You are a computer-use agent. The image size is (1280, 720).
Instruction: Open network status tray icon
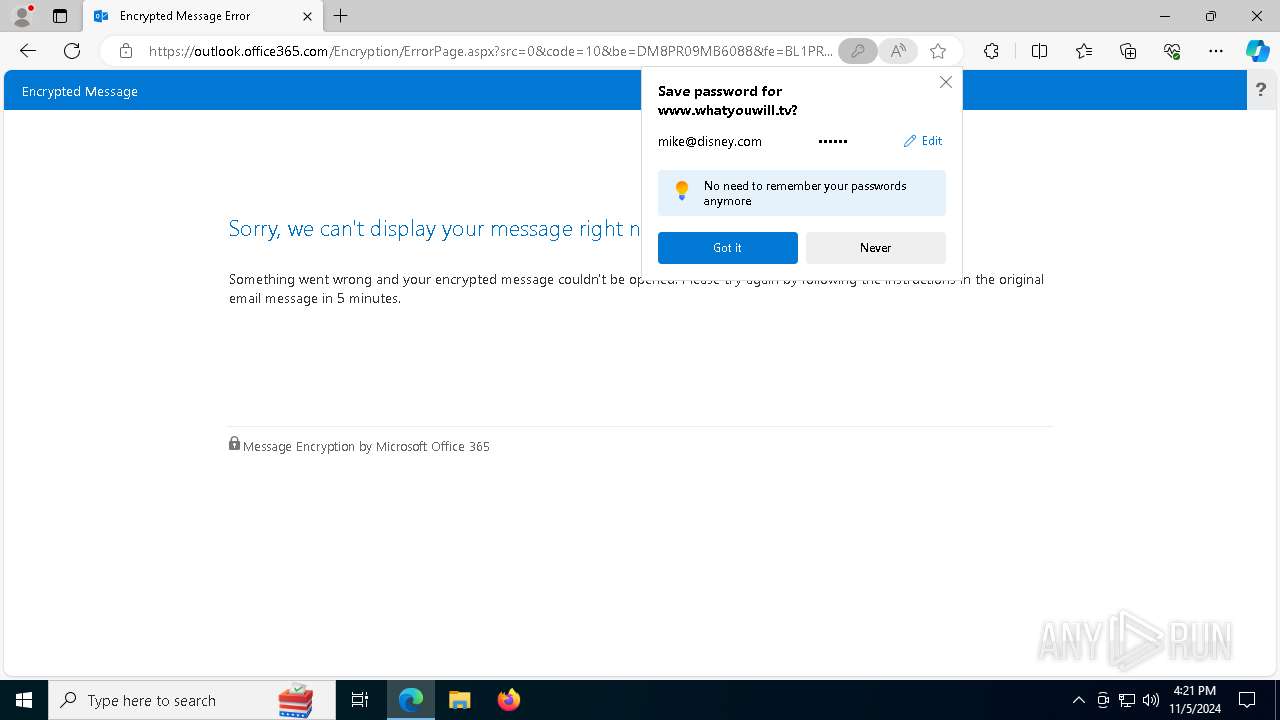coord(1127,700)
